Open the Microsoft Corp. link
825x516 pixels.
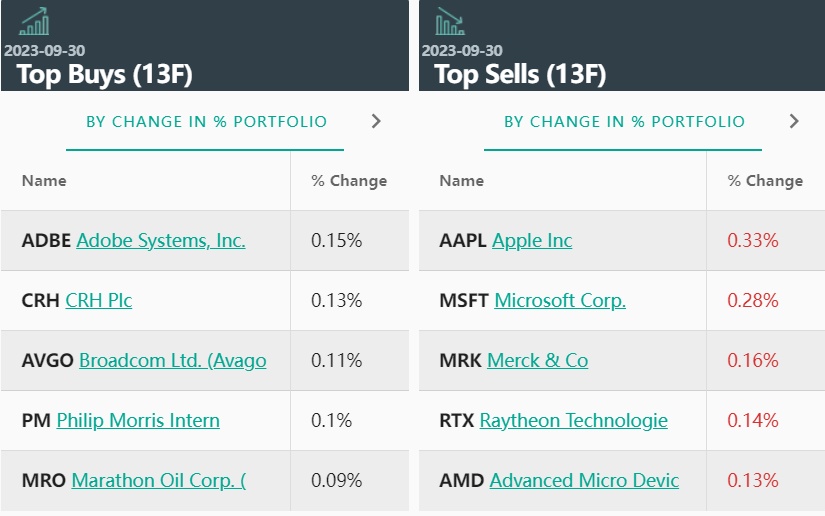pyautogui.click(x=560, y=300)
